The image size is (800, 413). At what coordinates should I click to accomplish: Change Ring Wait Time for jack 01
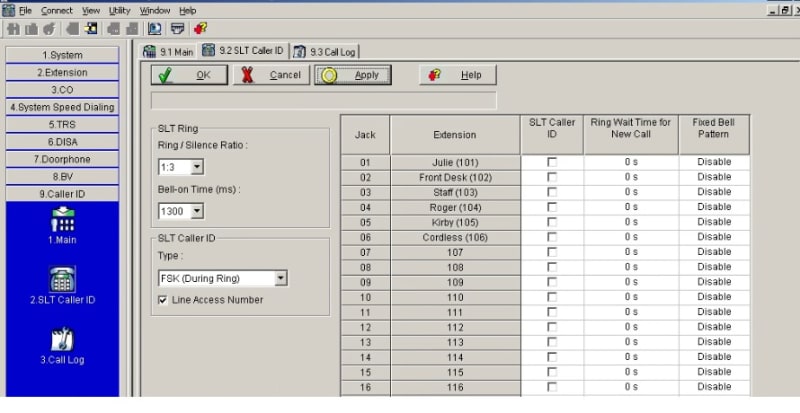pyautogui.click(x=631, y=162)
